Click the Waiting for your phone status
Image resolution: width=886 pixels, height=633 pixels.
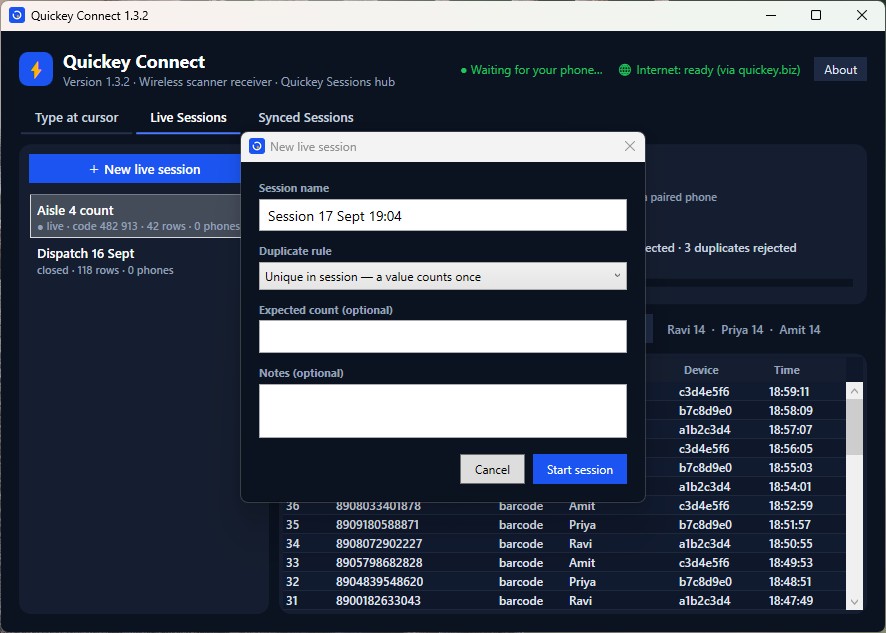point(531,70)
